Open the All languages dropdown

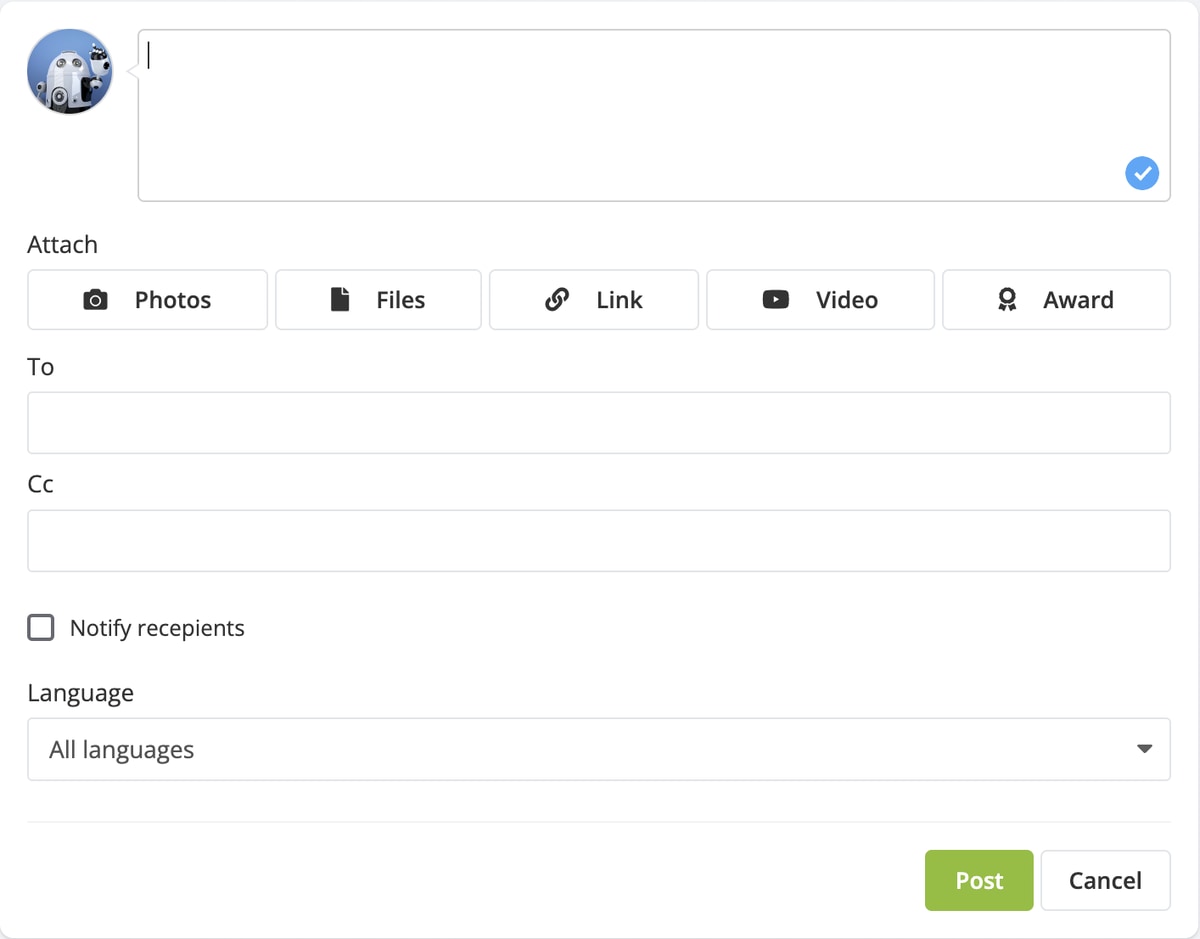point(598,749)
